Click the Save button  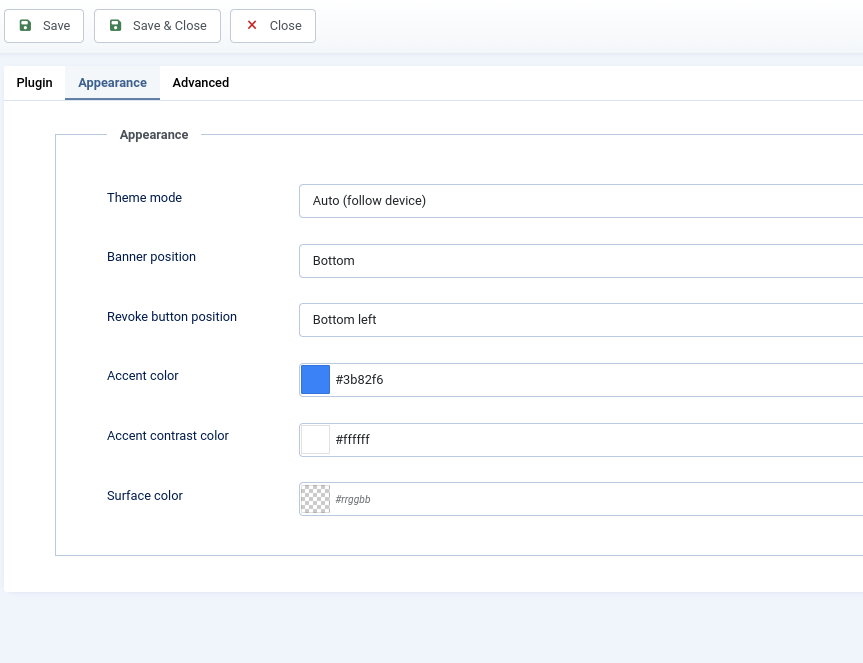(x=43, y=26)
